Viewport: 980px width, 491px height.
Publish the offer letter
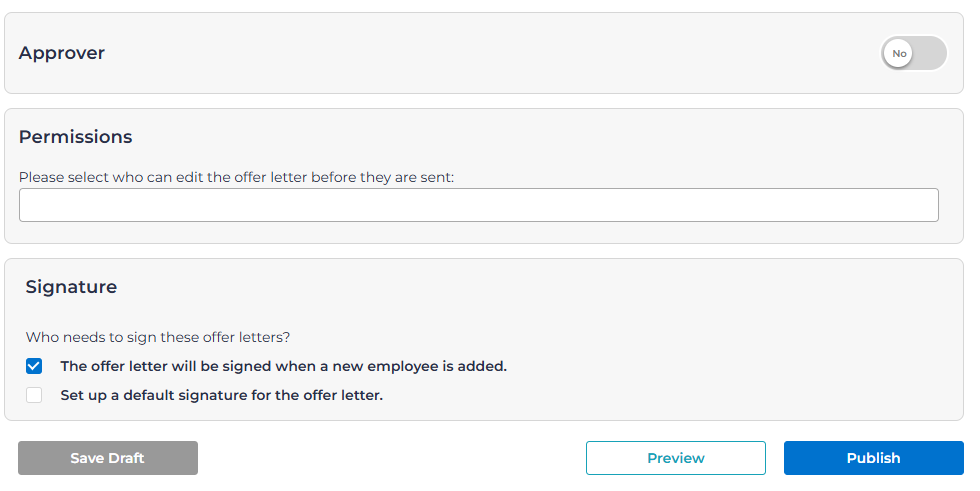[x=873, y=458]
